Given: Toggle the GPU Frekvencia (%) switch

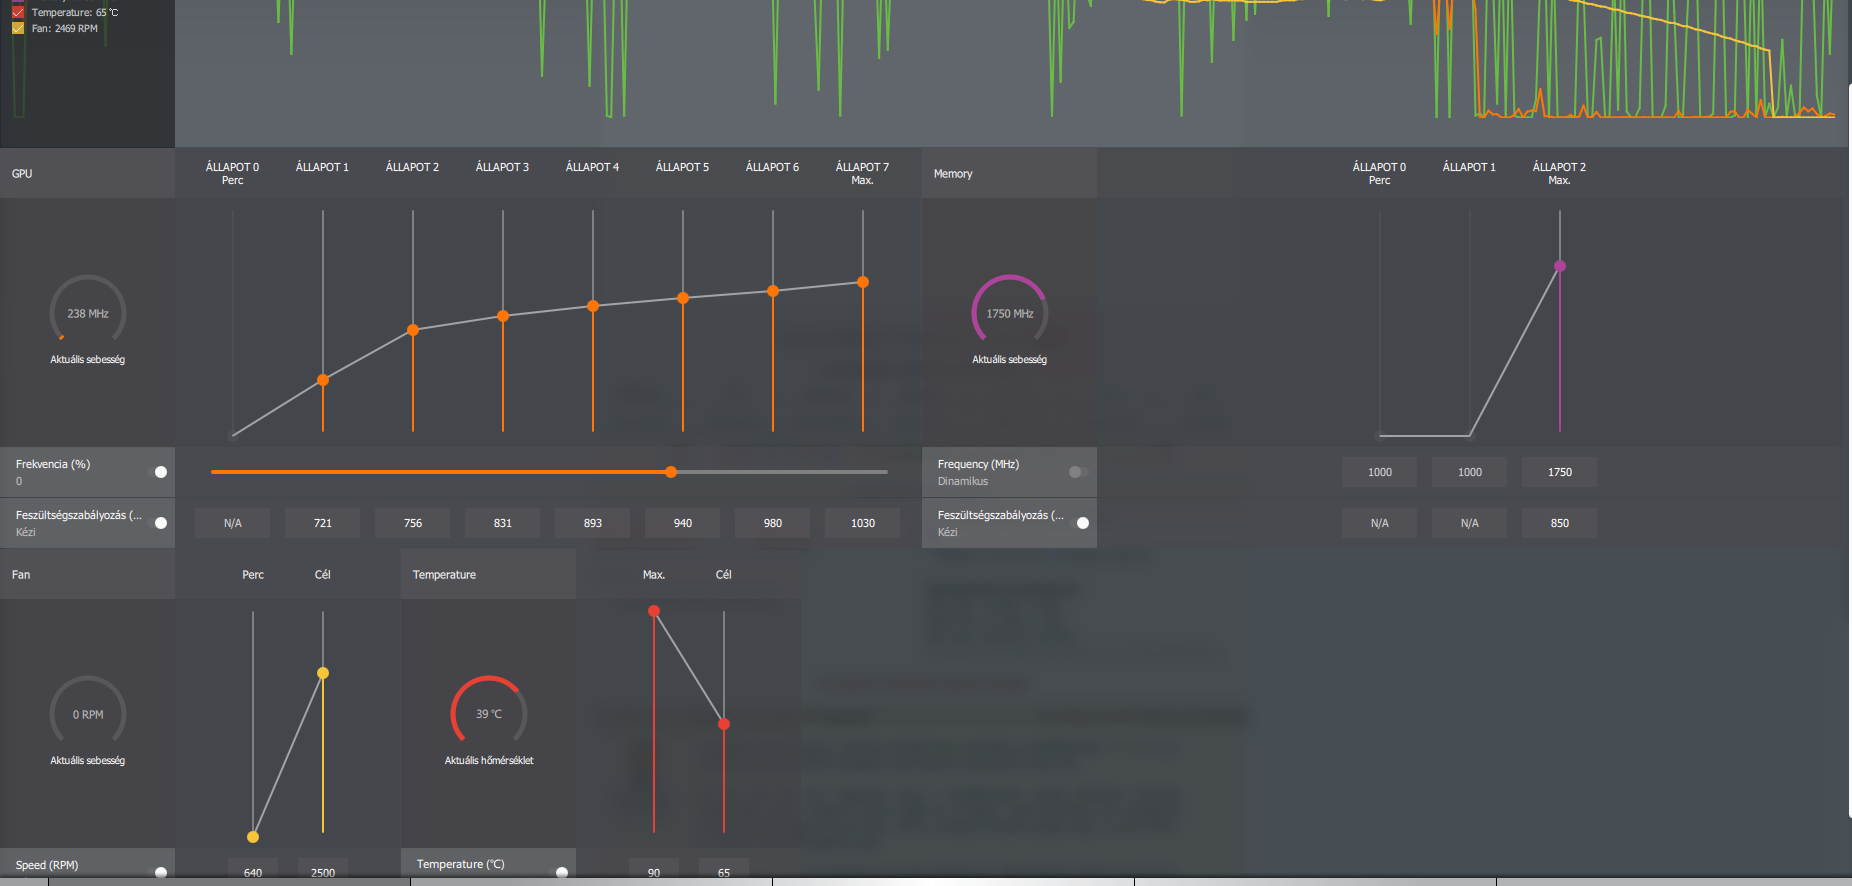Looking at the screenshot, I should pos(157,472).
